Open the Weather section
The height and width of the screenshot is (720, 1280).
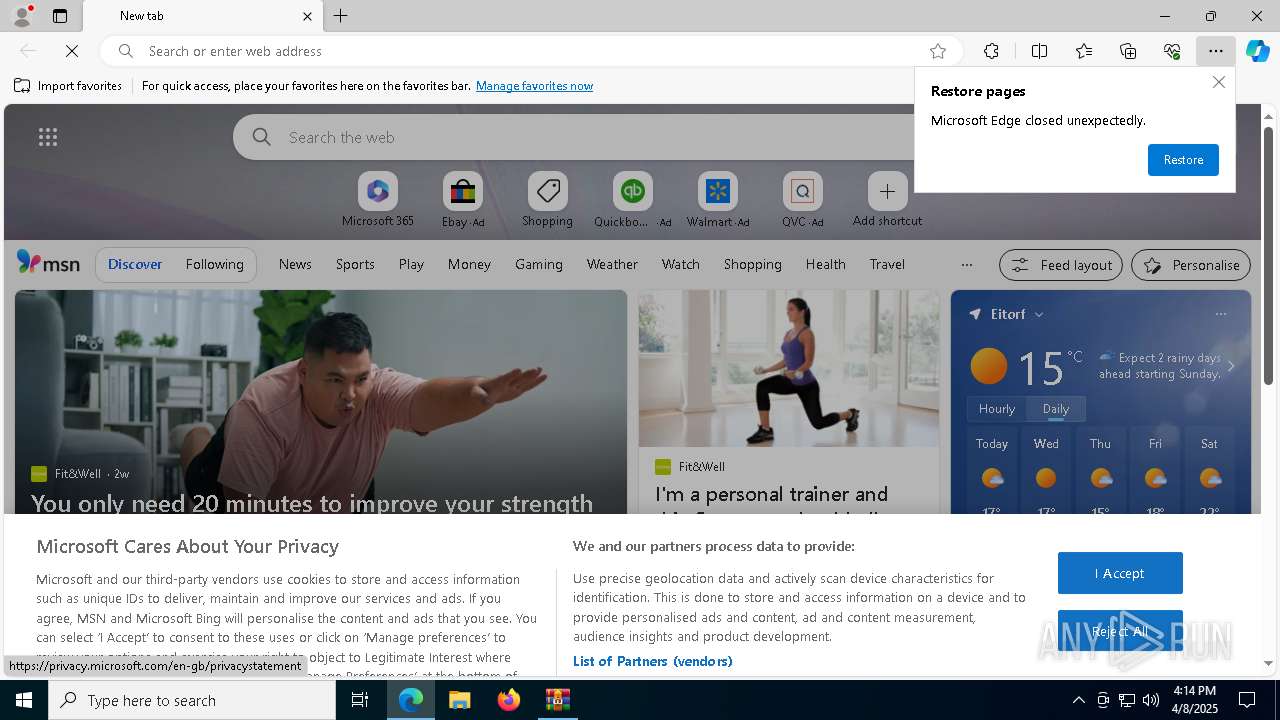coord(612,264)
